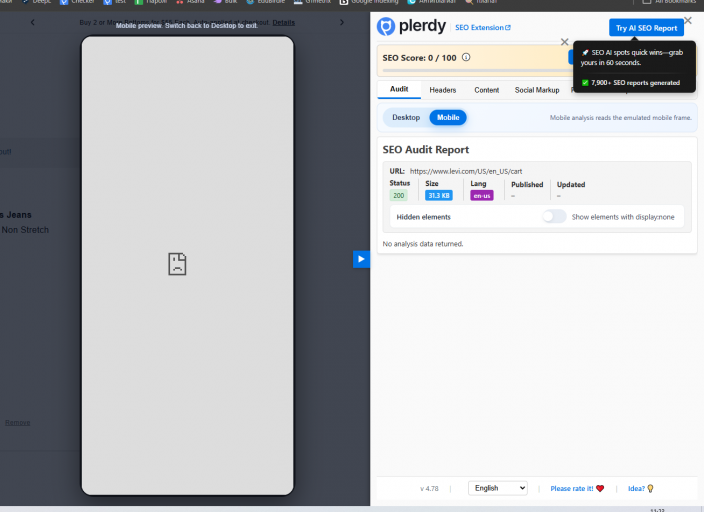Click the sad page error icon
Image resolution: width=704 pixels, height=512 pixels.
point(177,264)
